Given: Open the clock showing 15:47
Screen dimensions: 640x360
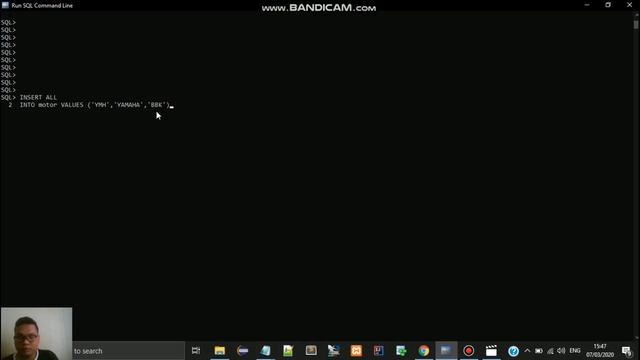Looking at the screenshot, I should tap(600, 351).
